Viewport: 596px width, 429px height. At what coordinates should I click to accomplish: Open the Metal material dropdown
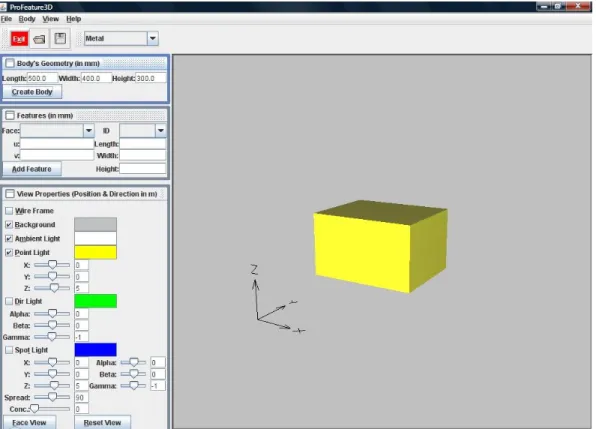[153, 38]
